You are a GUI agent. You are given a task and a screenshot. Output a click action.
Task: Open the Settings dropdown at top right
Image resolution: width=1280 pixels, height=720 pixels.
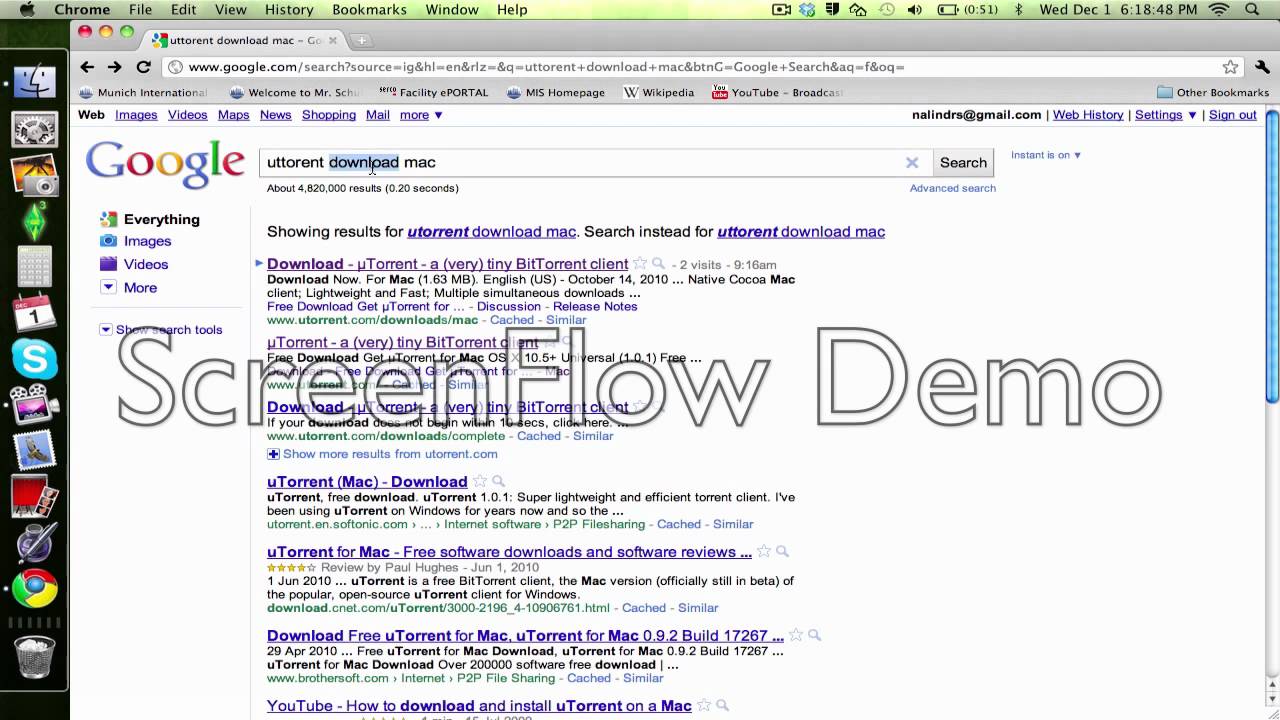[x=1166, y=115]
